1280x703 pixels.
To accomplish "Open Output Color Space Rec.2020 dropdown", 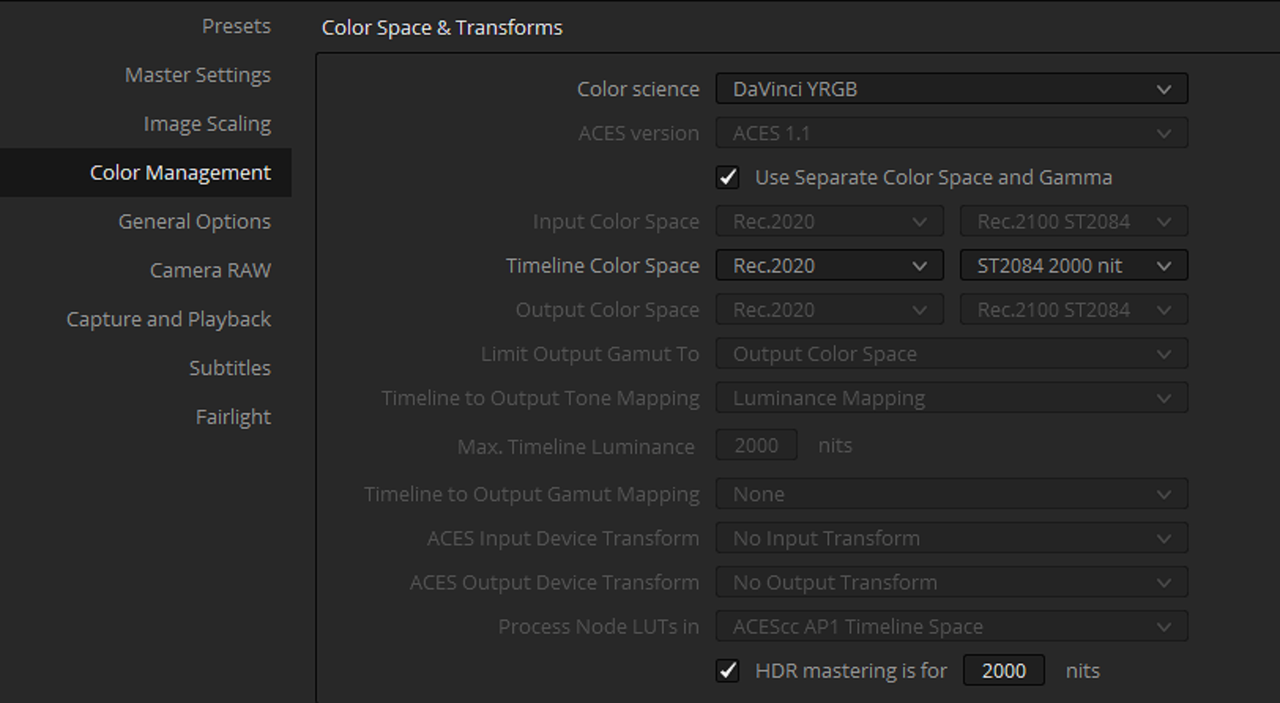I will pos(829,310).
